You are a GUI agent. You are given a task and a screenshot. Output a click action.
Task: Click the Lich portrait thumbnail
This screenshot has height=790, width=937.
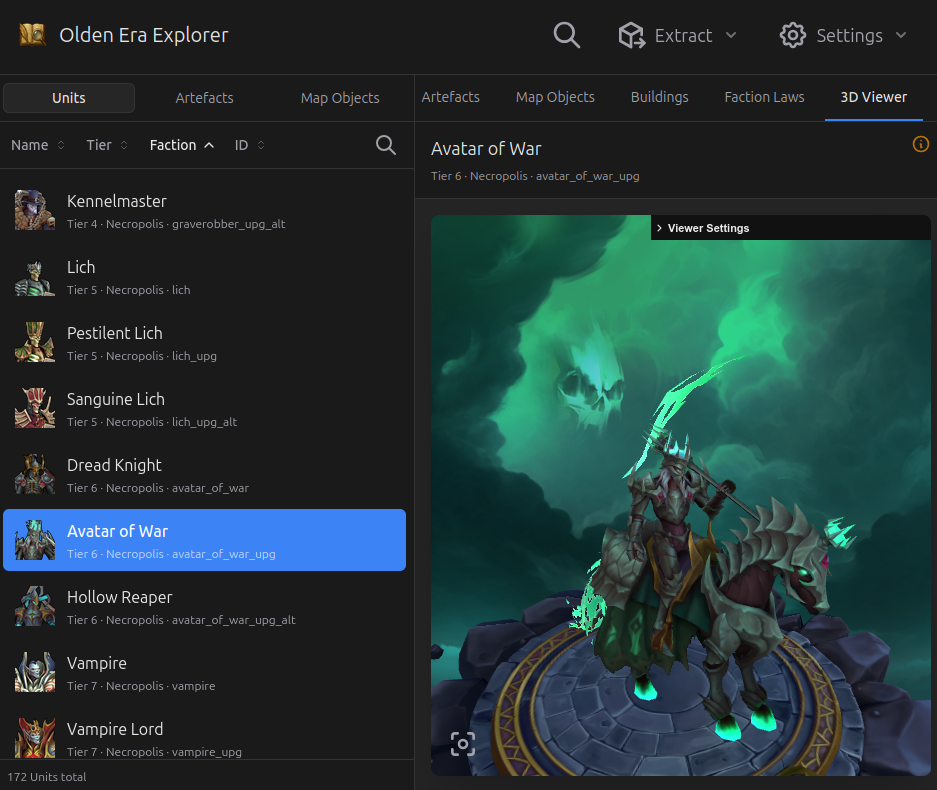pos(35,276)
